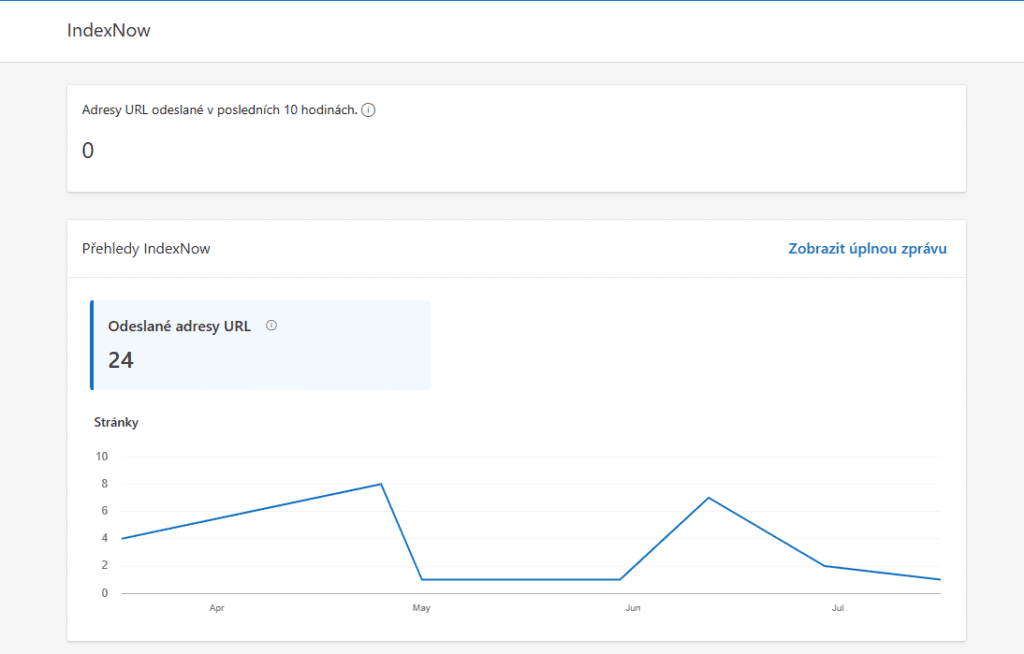Open the 'Zobrazit úplnou zprávu' link
The width and height of the screenshot is (1024, 654).
(867, 249)
